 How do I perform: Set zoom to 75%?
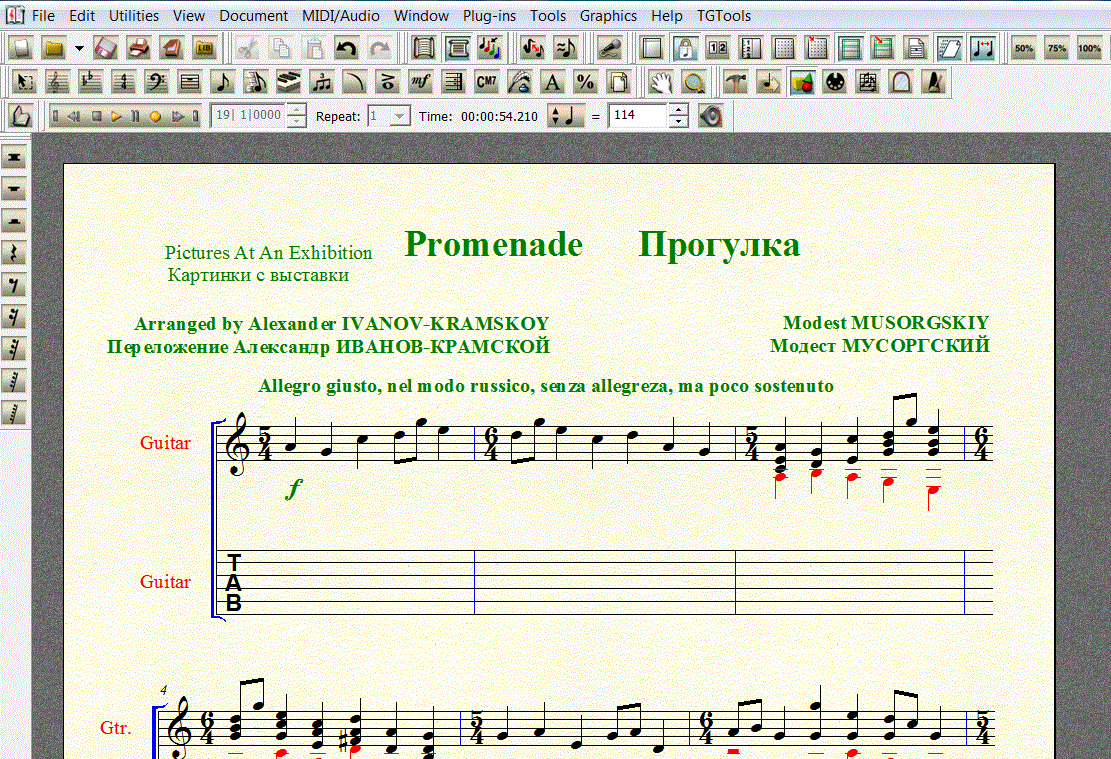pos(1056,48)
